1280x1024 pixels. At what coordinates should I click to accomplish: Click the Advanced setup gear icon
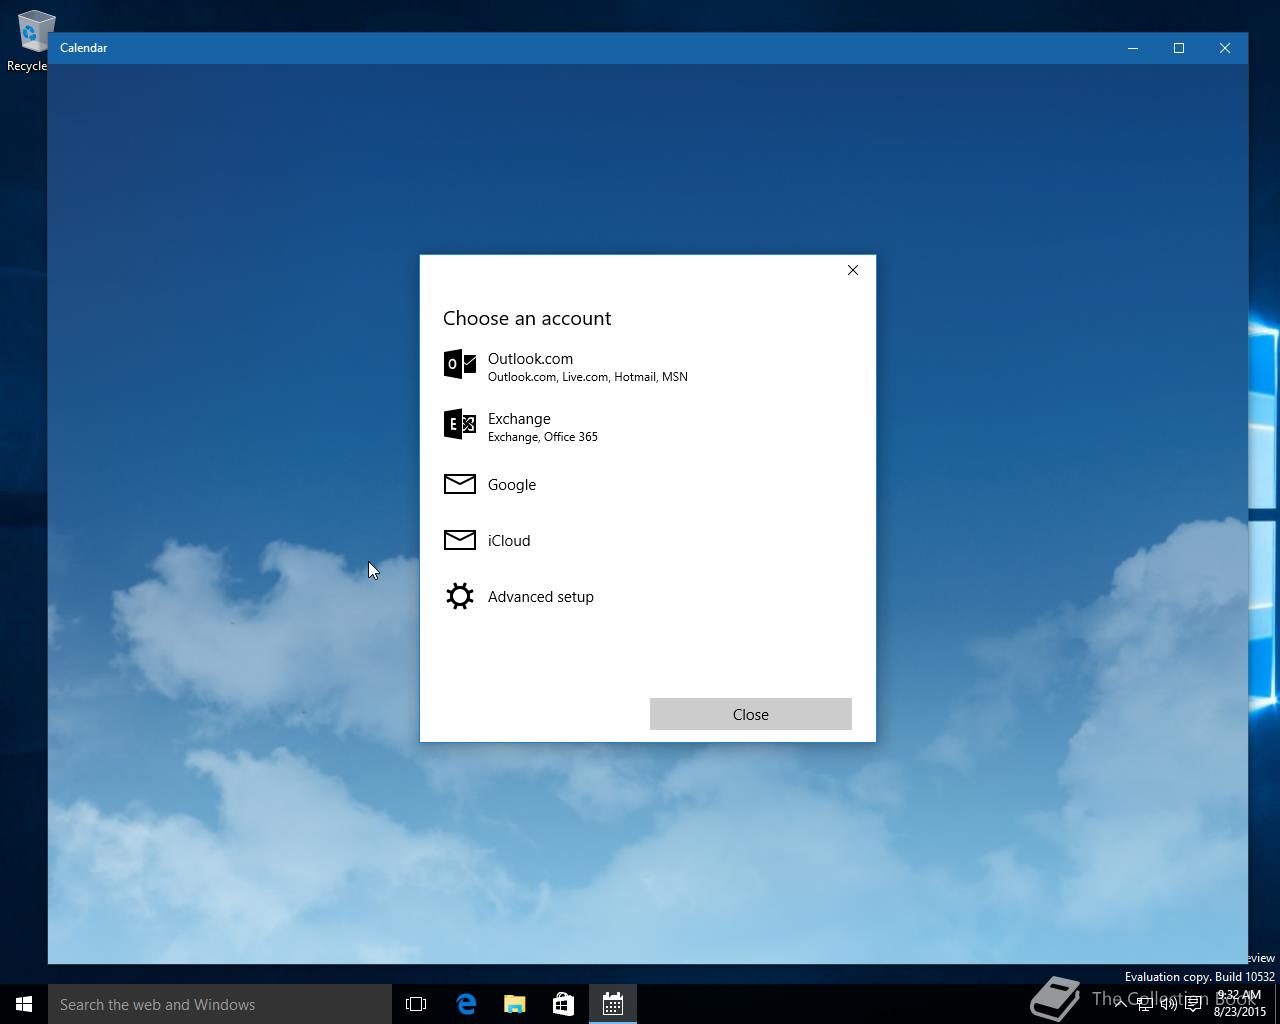pos(460,596)
